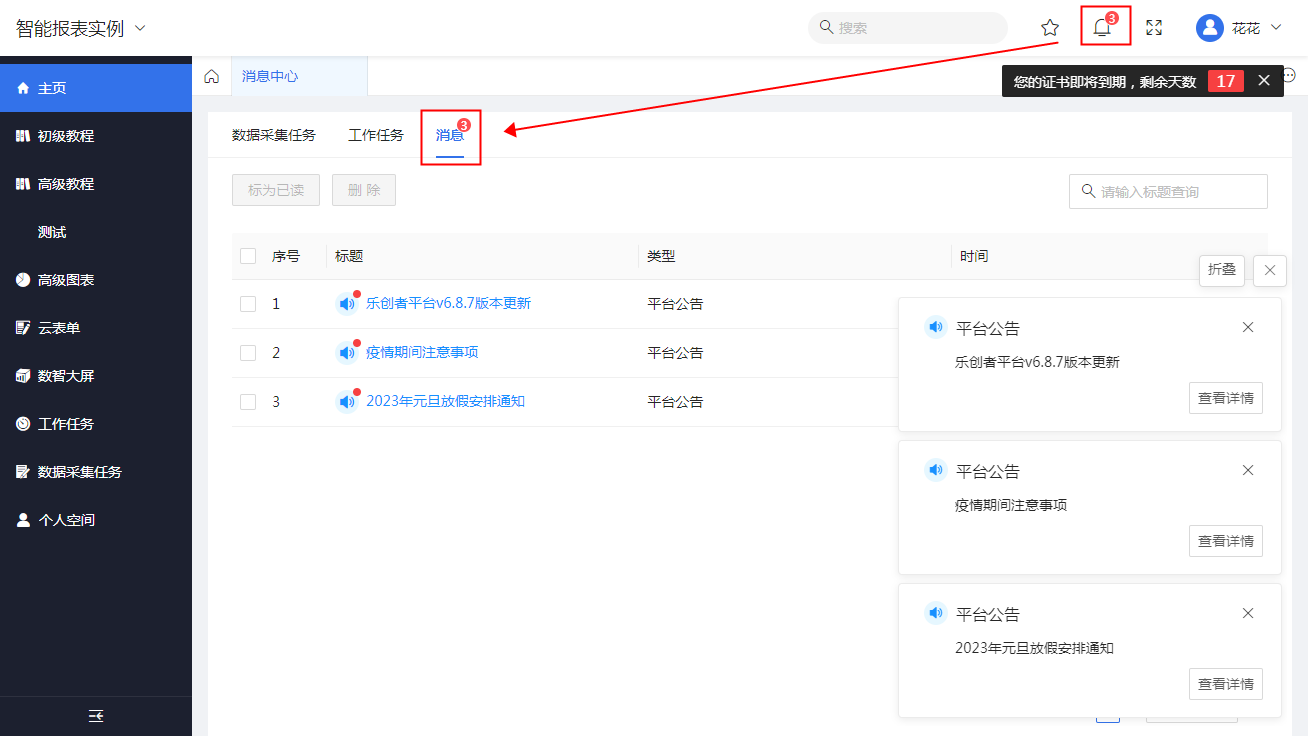Expand the 智能报表实例 dropdown

click(x=140, y=28)
